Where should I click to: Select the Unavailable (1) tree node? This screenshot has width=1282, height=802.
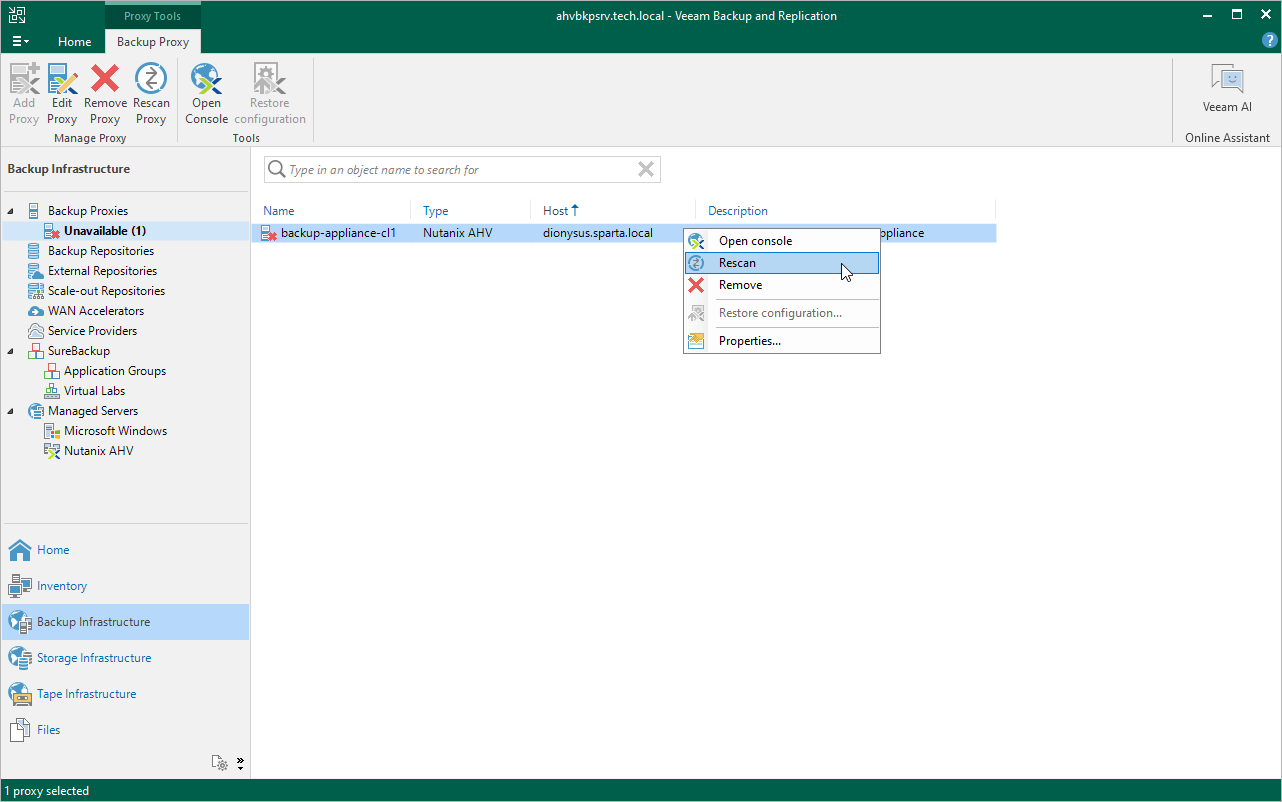105,231
